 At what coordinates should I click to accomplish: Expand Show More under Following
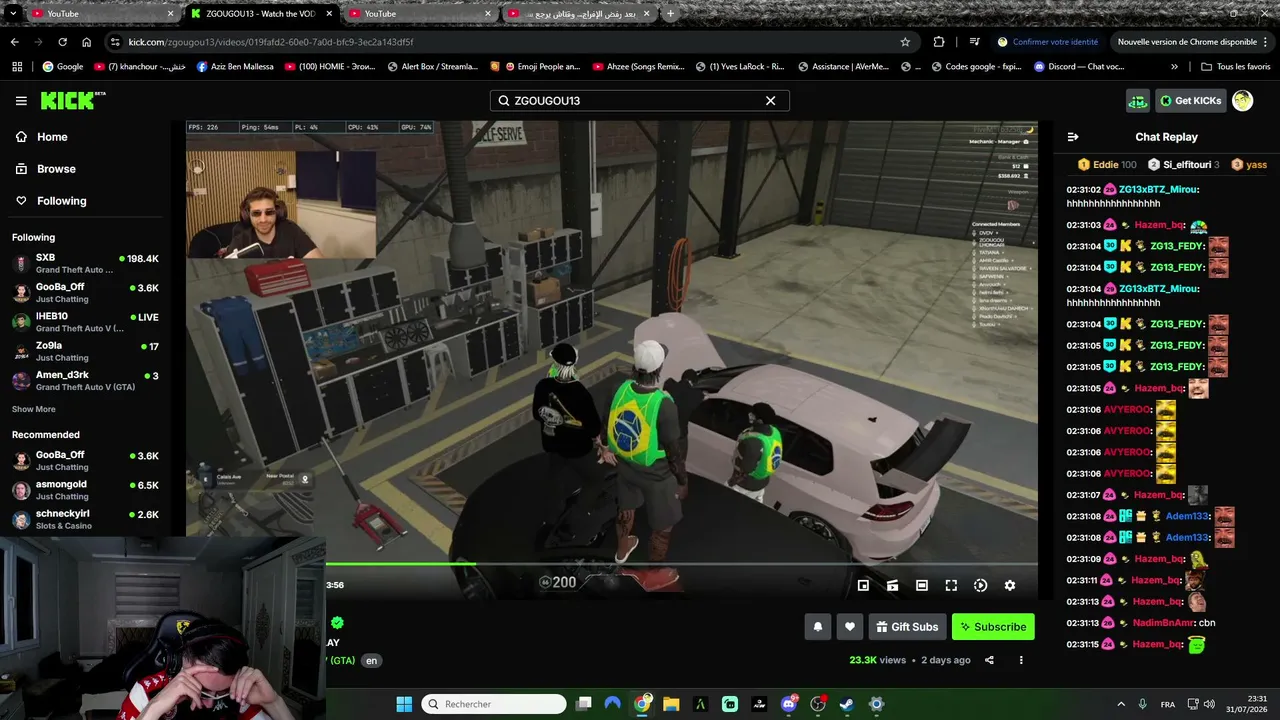[34, 409]
